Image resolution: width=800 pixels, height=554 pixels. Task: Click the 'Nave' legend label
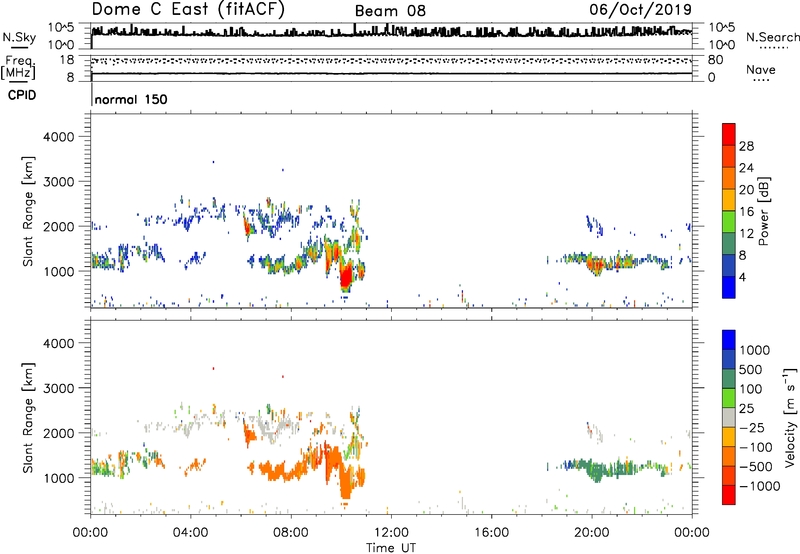point(761,70)
